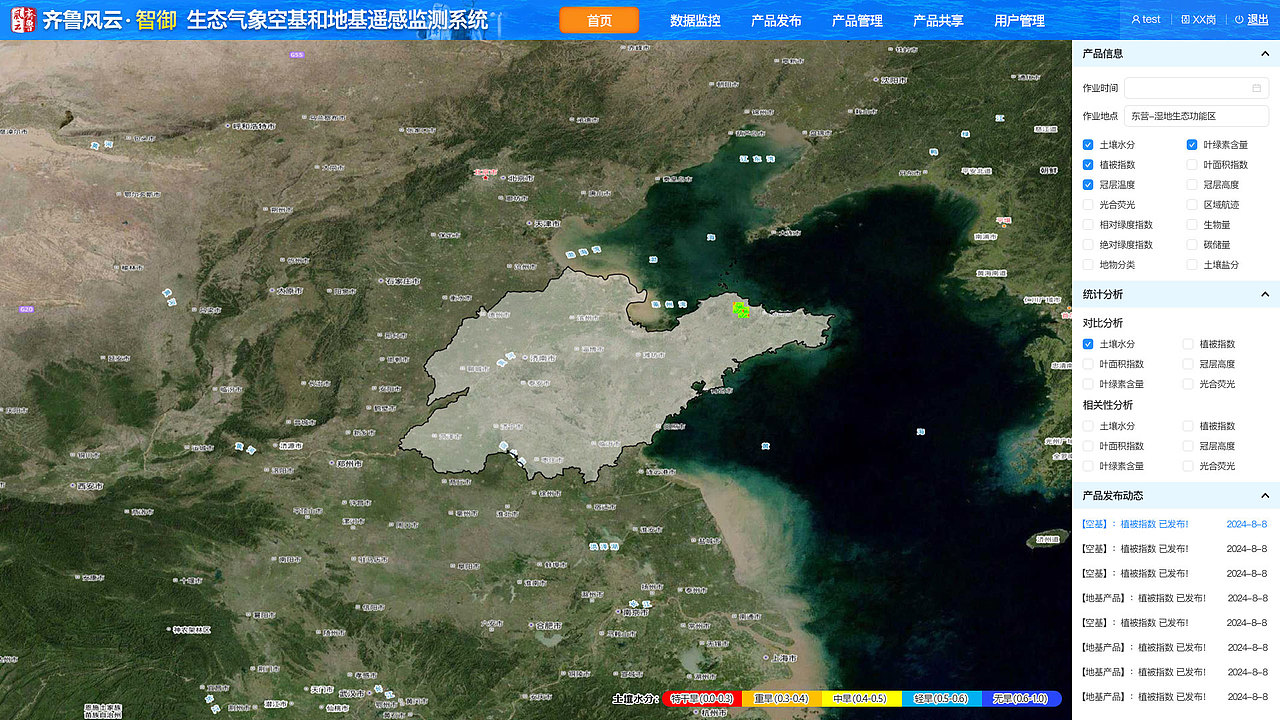
Task: Open the 数据监控 menu
Action: (x=695, y=20)
